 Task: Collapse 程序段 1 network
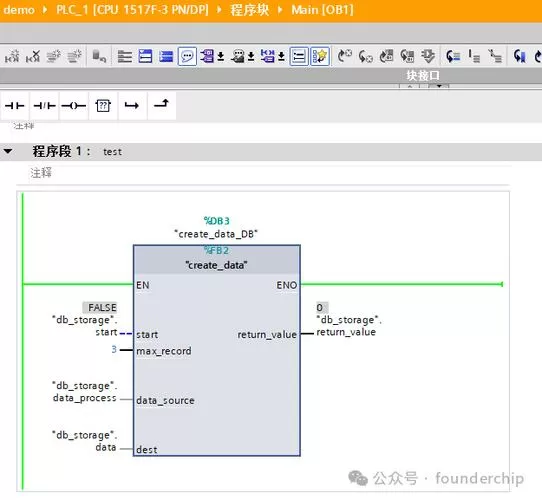[x=8, y=151]
